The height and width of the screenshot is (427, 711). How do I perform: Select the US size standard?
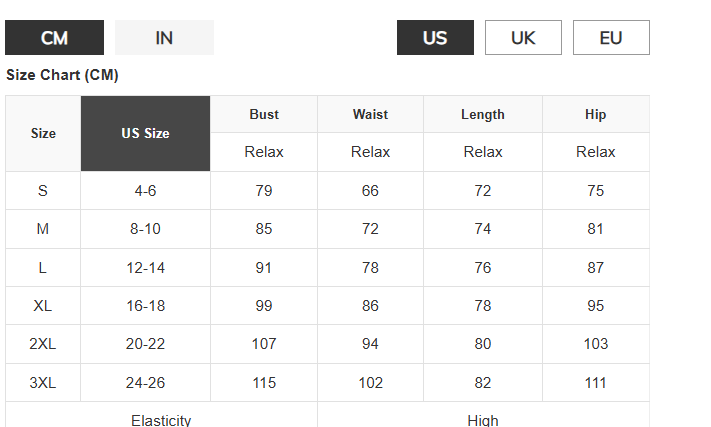coord(435,38)
